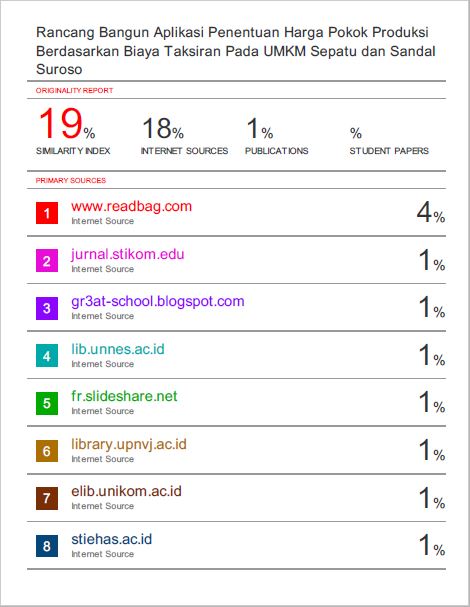Open the www.readbag.com source link
Viewport: 470px width, 607px height.
tap(131, 207)
